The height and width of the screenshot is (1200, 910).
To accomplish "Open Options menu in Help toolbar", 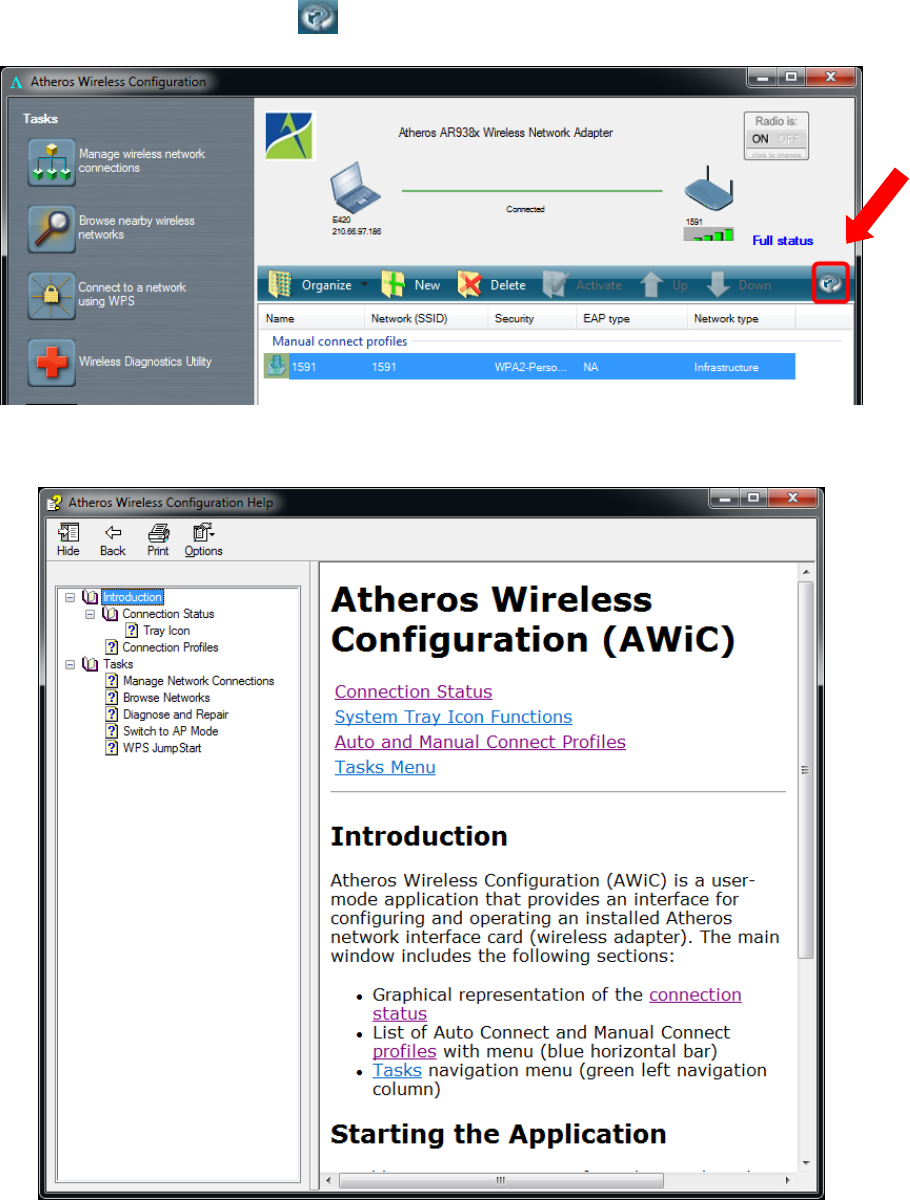I will (203, 540).
